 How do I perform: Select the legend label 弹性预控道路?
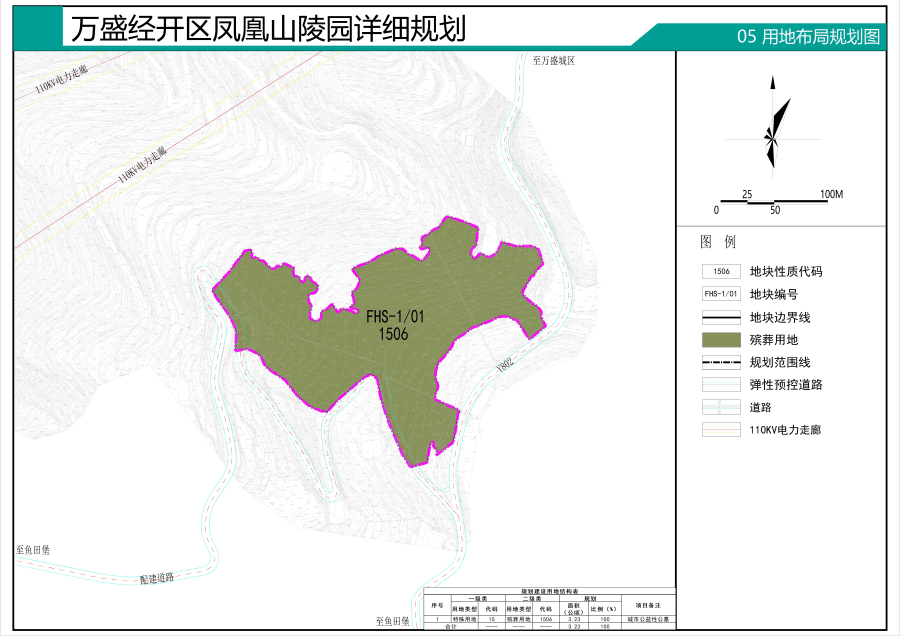click(x=786, y=385)
